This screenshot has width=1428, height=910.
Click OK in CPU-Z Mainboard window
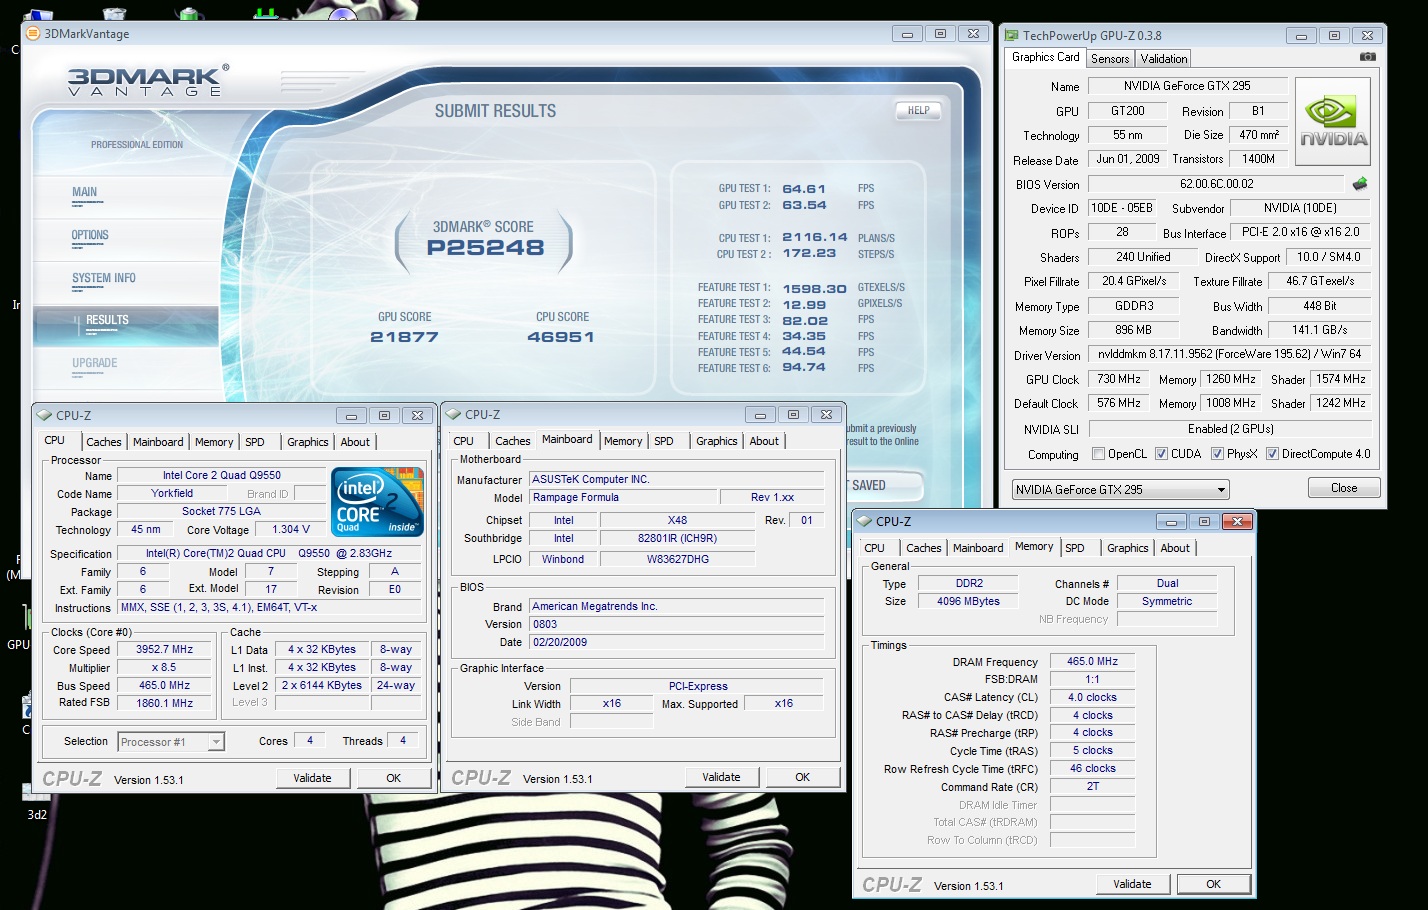pyautogui.click(x=802, y=777)
